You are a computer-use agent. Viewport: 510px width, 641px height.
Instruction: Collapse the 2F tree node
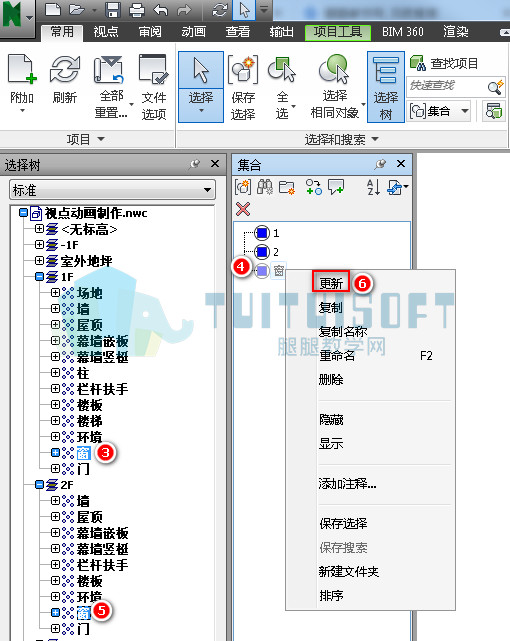pos(39,484)
